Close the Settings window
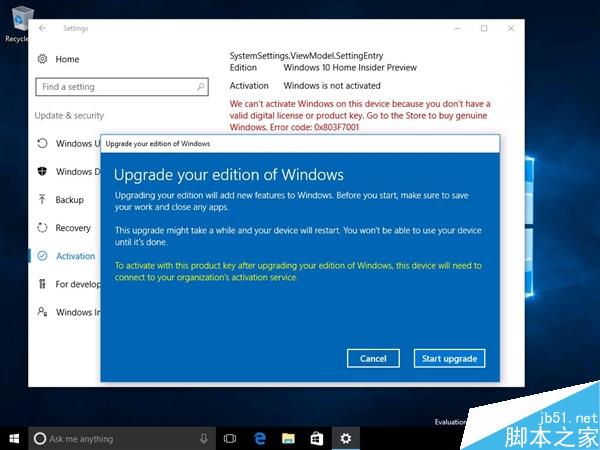Viewport: 600px width, 450px height. (x=511, y=28)
